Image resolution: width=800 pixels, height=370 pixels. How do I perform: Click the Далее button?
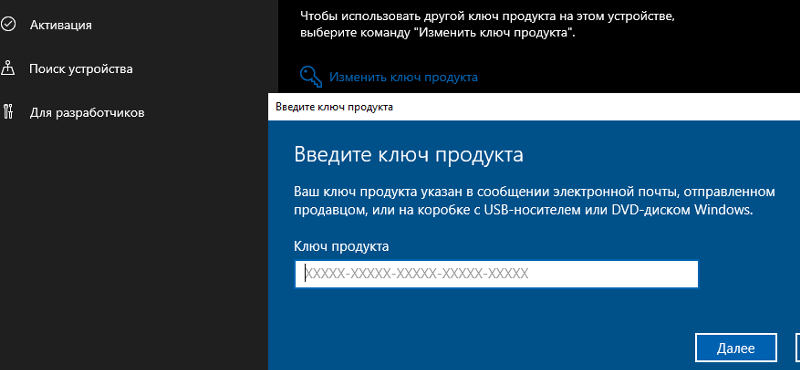[x=736, y=348]
